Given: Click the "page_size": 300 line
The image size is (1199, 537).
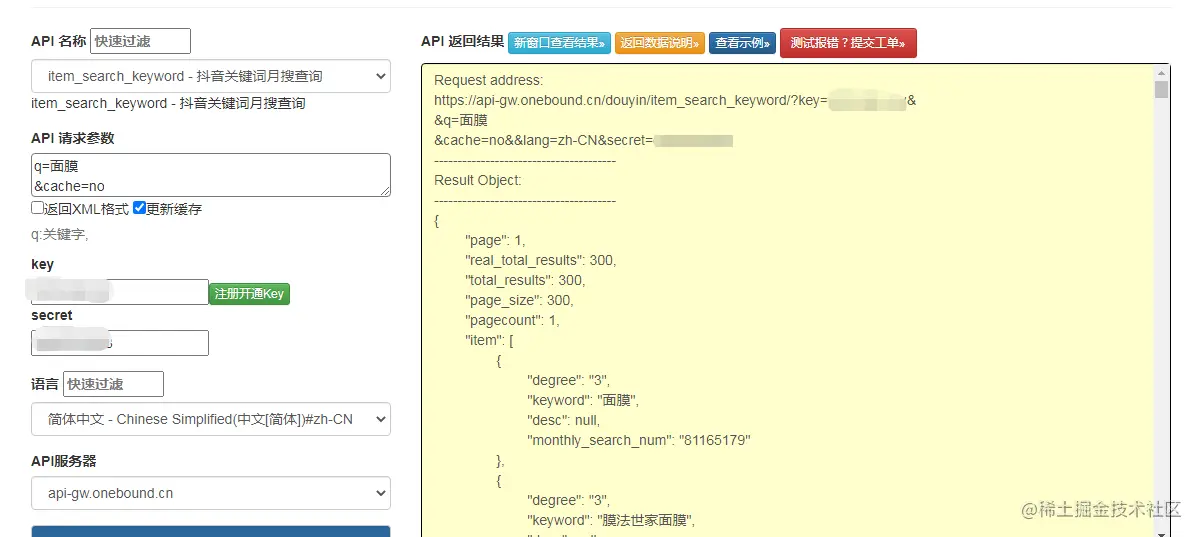Looking at the screenshot, I should [x=519, y=301].
